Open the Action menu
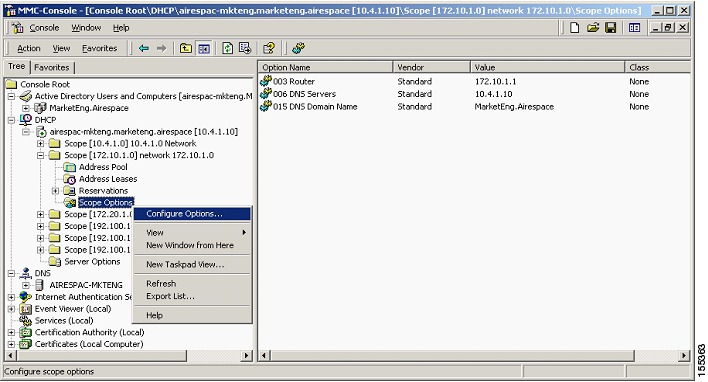The width and height of the screenshot is (708, 382). [x=28, y=48]
